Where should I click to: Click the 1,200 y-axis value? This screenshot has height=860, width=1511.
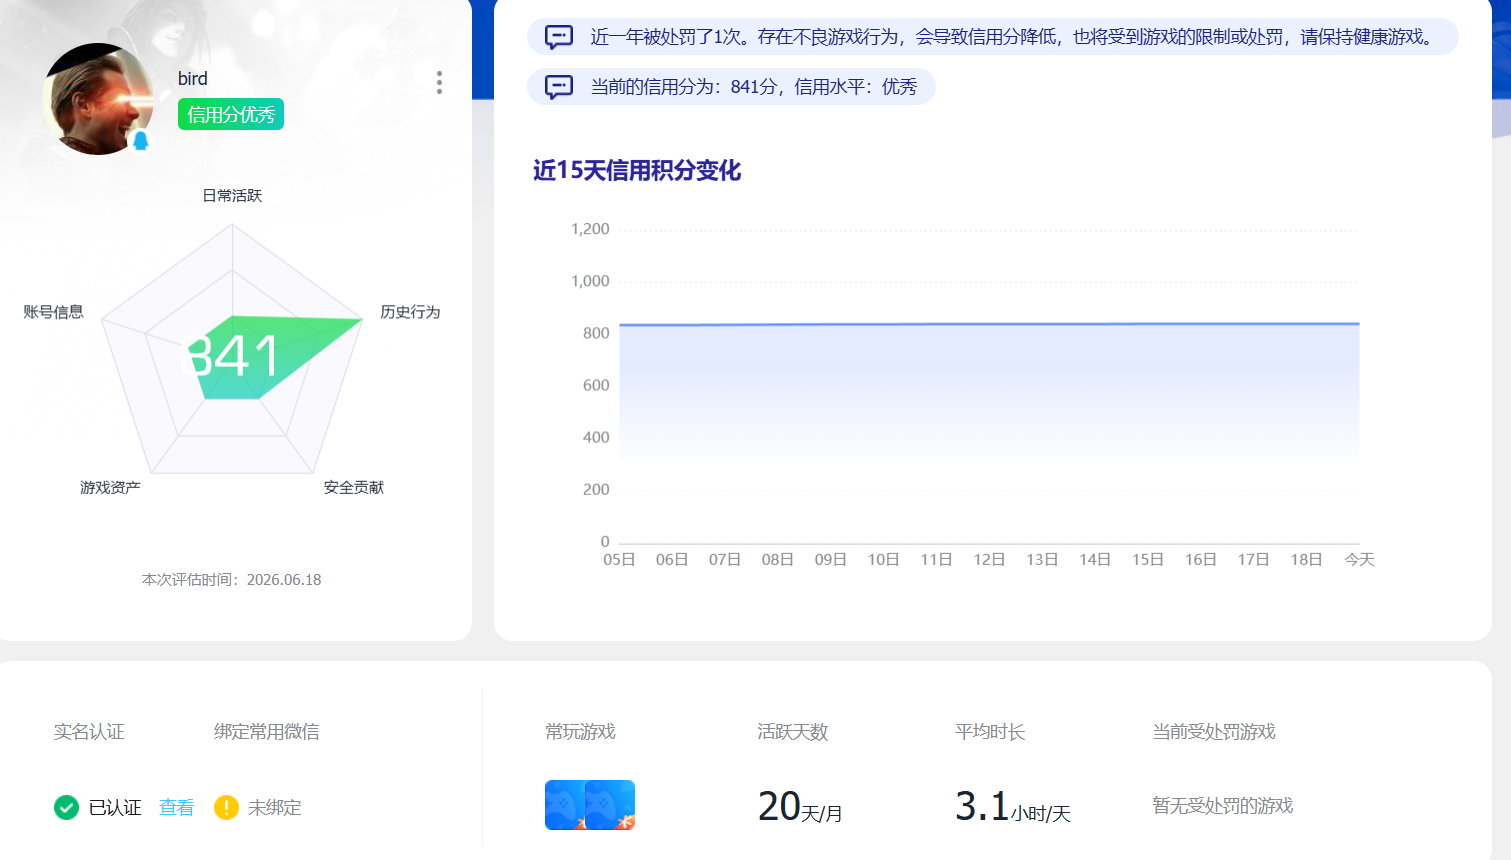click(x=590, y=229)
